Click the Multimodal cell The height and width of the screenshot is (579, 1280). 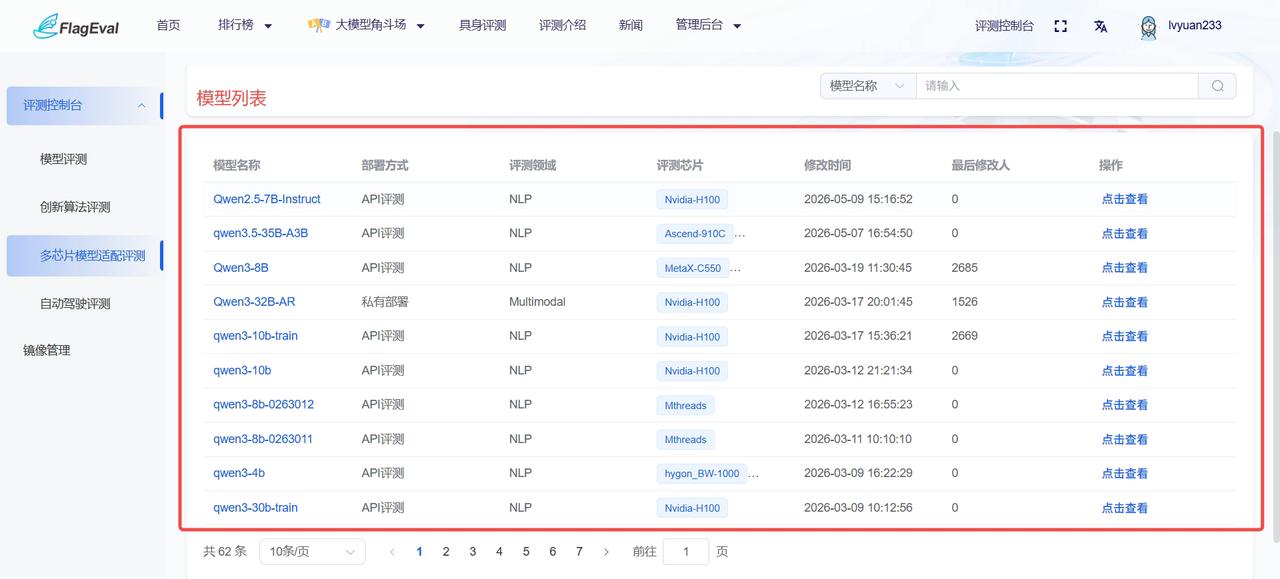pyautogui.click(x=537, y=302)
